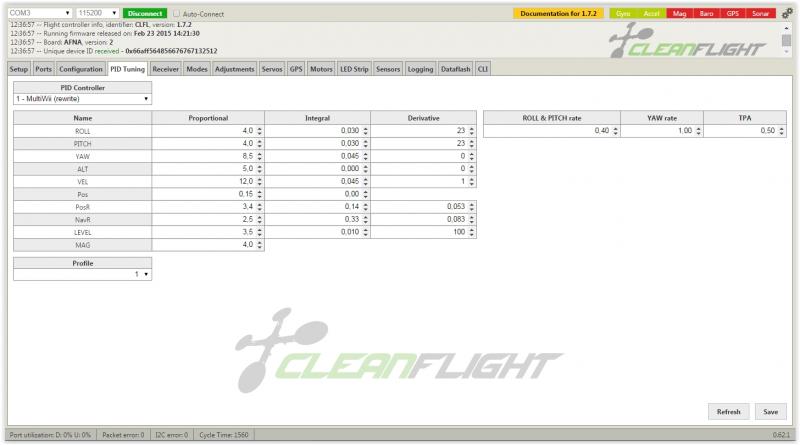Click the VEL Integral input 0.045

tap(317, 182)
